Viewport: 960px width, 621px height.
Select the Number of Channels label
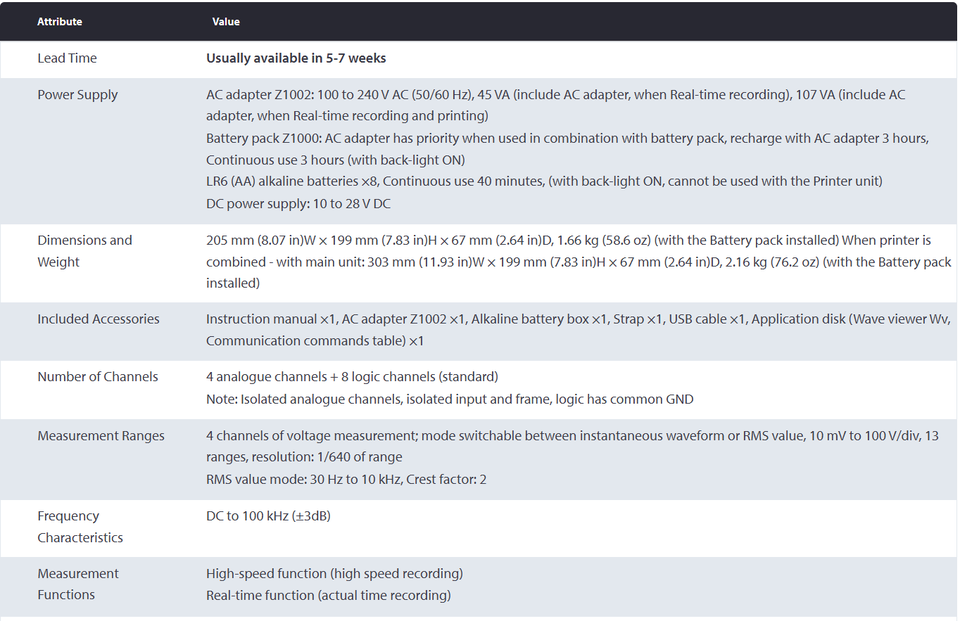click(x=97, y=377)
